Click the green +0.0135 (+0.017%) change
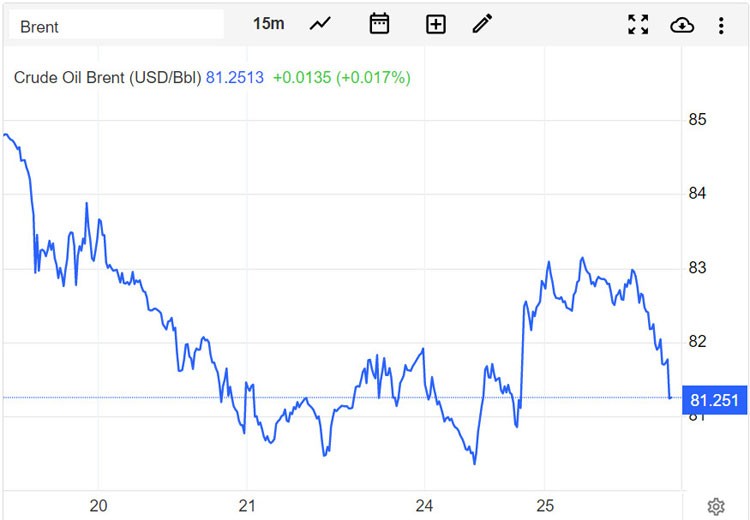 tap(341, 77)
